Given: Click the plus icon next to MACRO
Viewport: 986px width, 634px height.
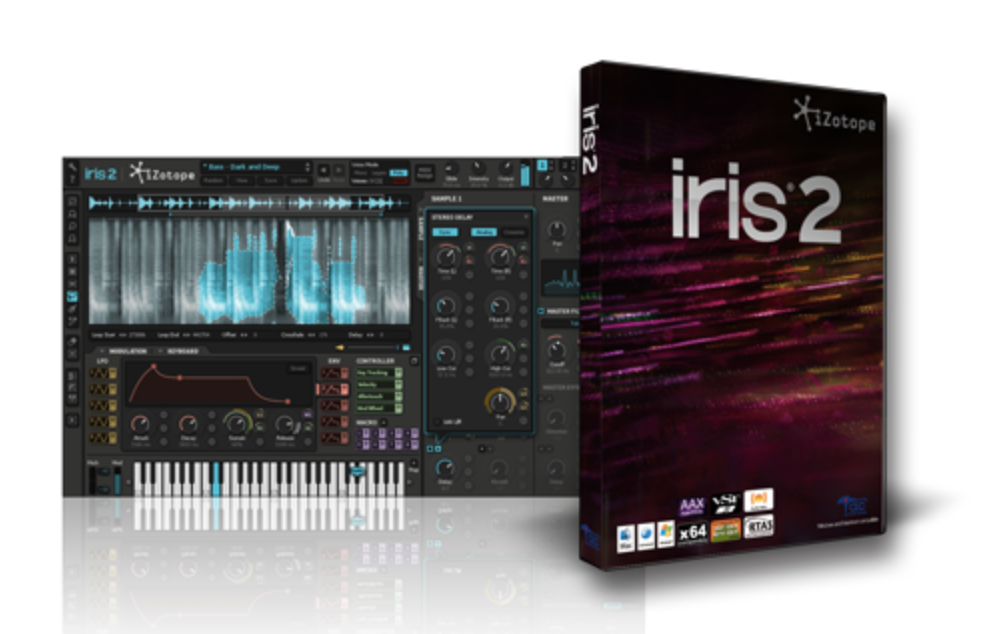Looking at the screenshot, I should click(384, 422).
